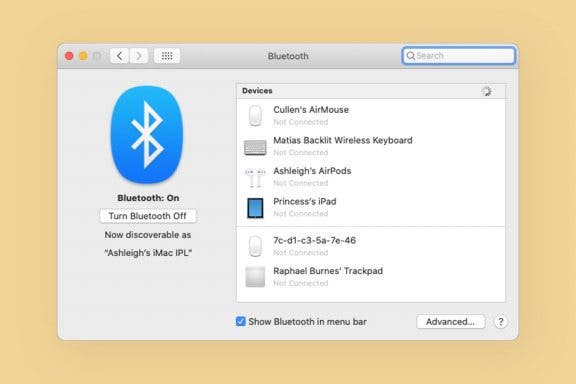Show all preferences grid button
576x384 pixels.
[167, 56]
